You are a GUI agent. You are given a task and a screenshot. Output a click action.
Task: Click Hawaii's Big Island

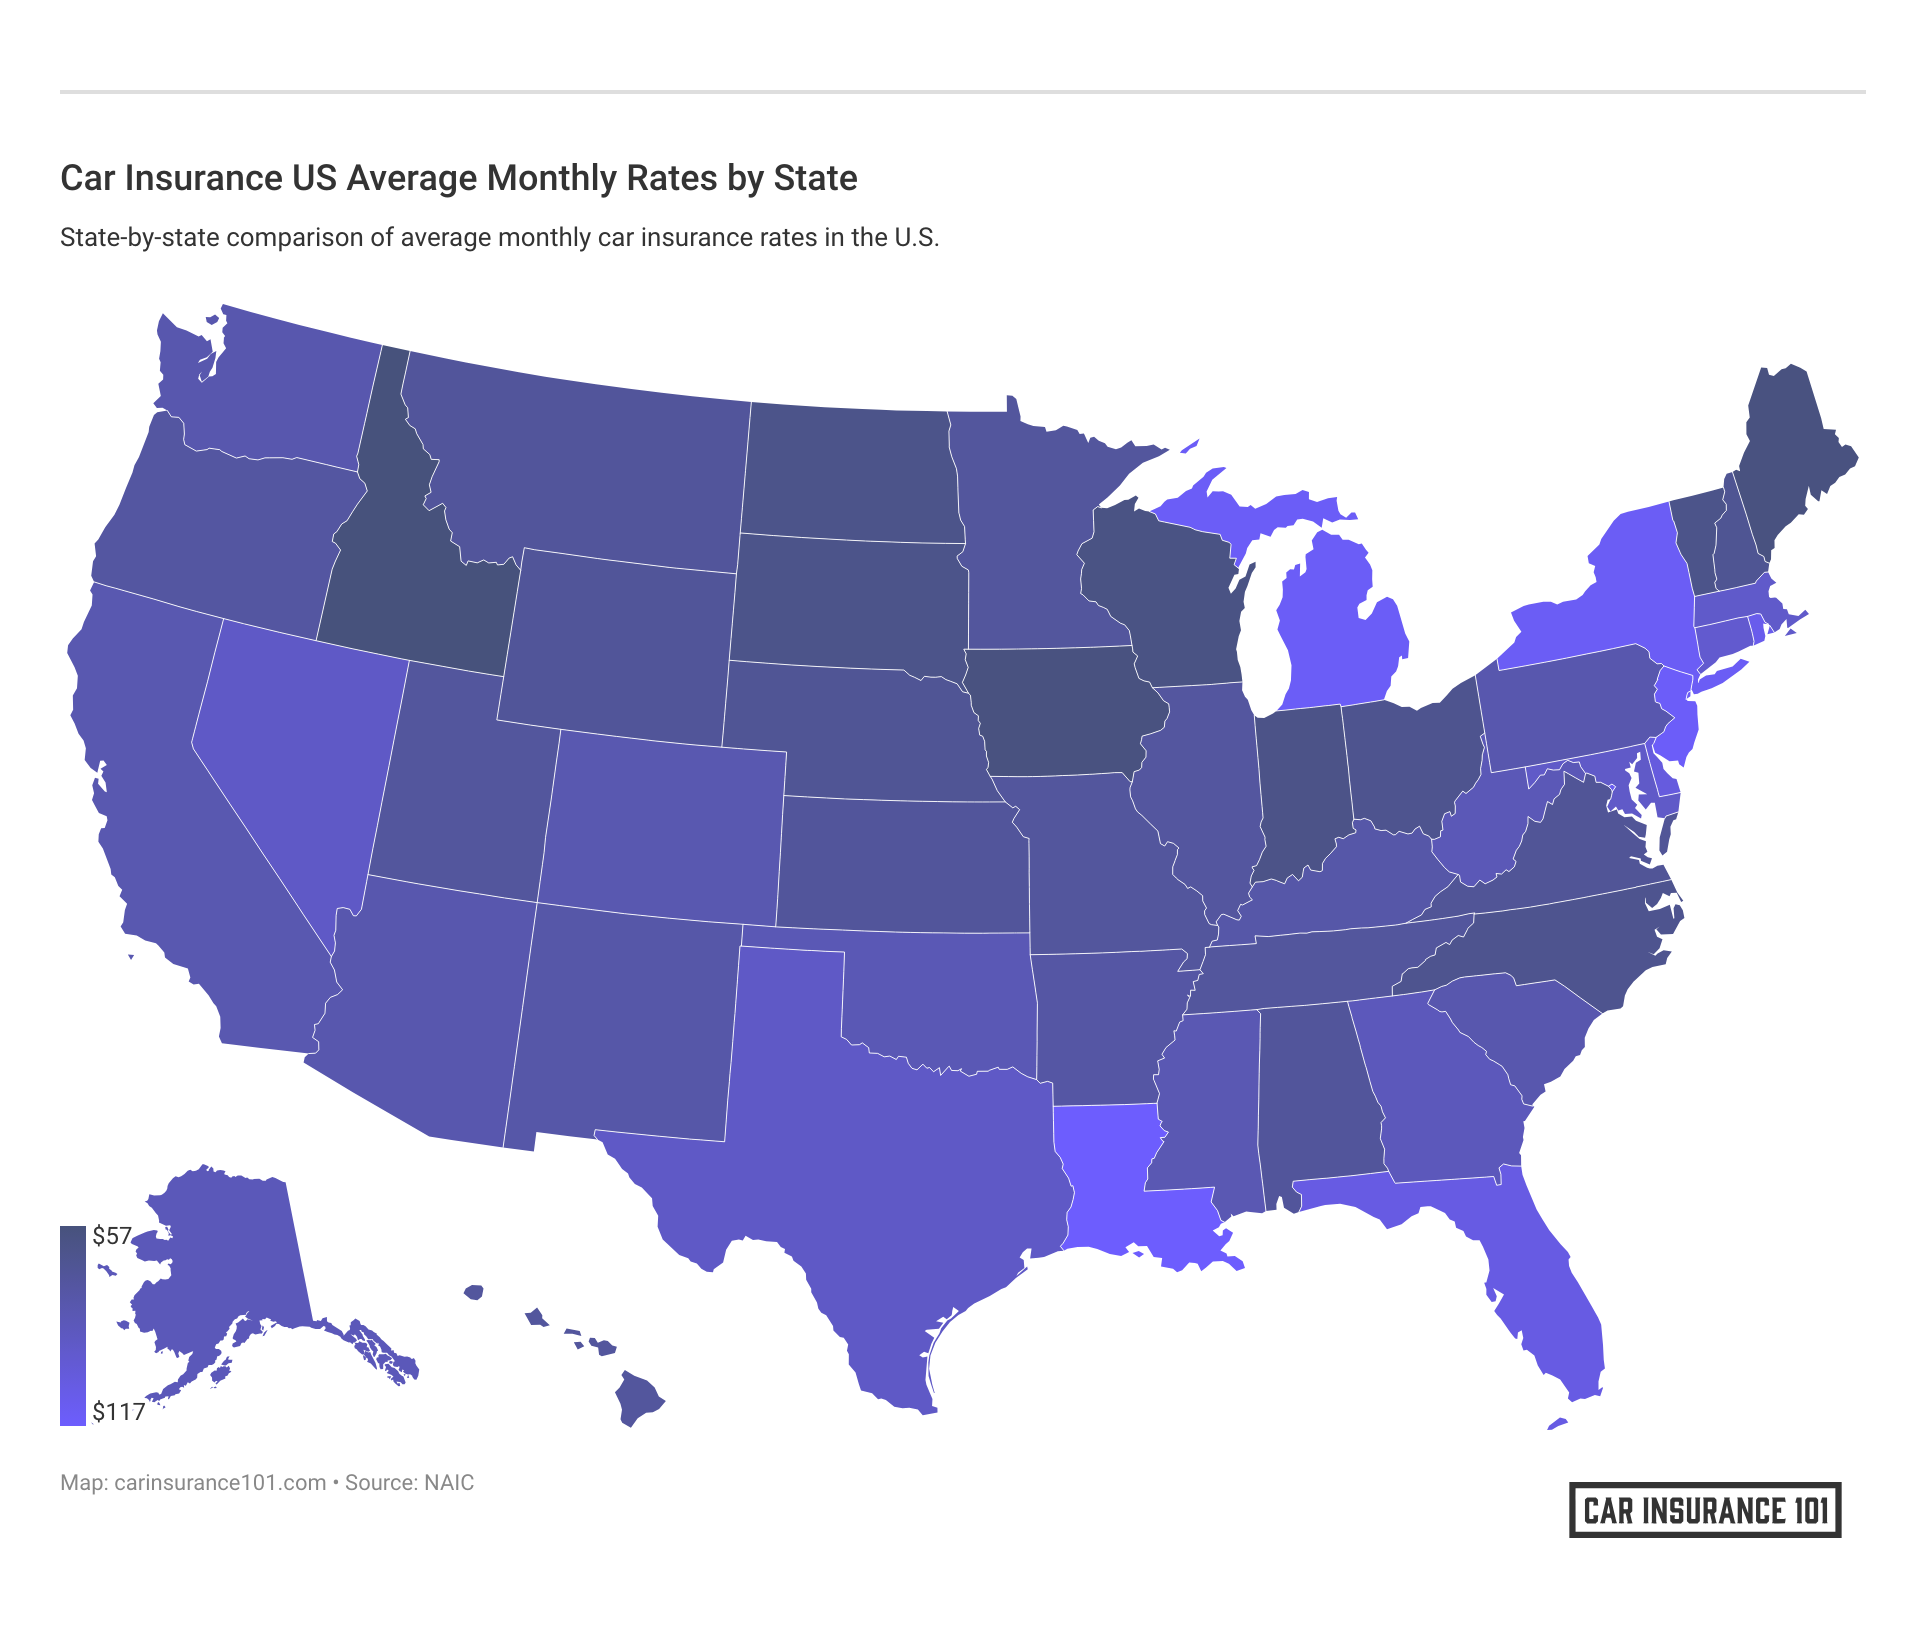637,1397
